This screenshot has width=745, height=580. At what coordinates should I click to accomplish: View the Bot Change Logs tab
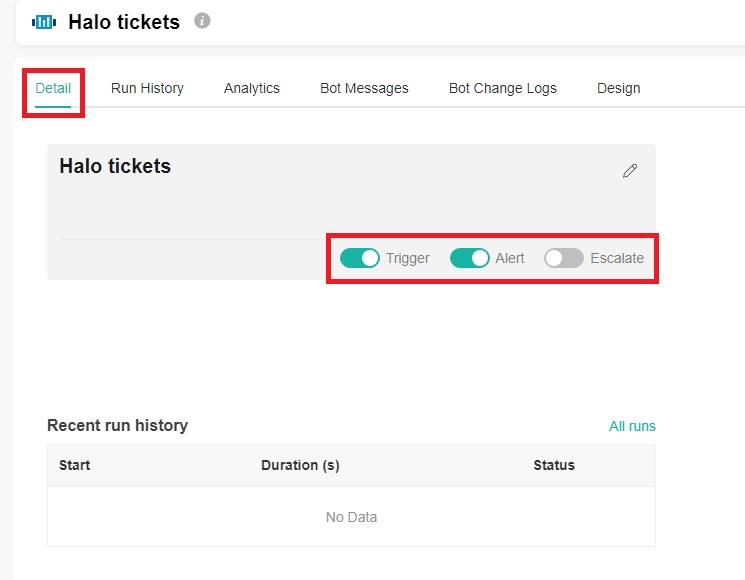point(502,88)
